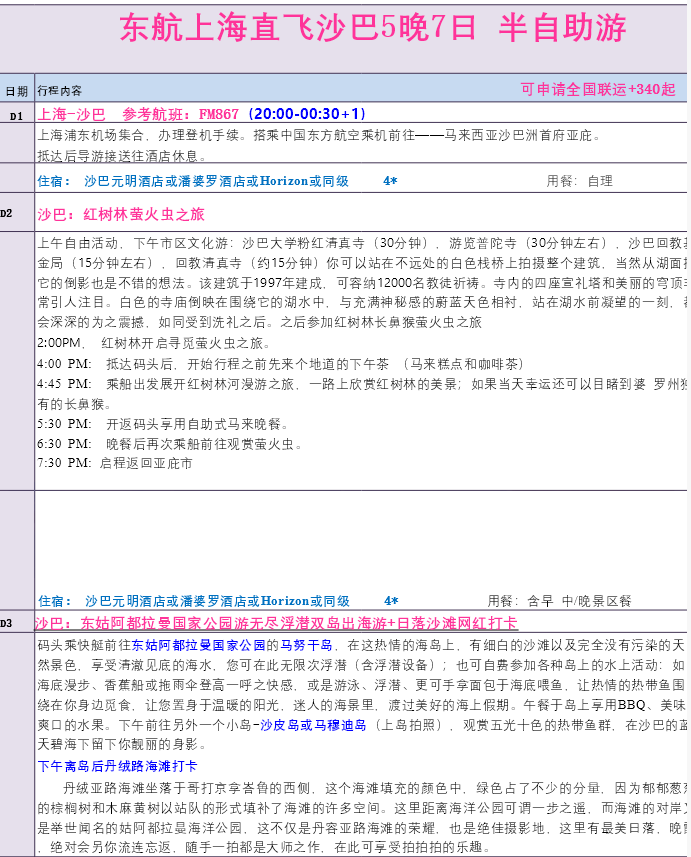Click line 有的长鼻猴
Viewport: 691px width, 857px height.
(74, 404)
